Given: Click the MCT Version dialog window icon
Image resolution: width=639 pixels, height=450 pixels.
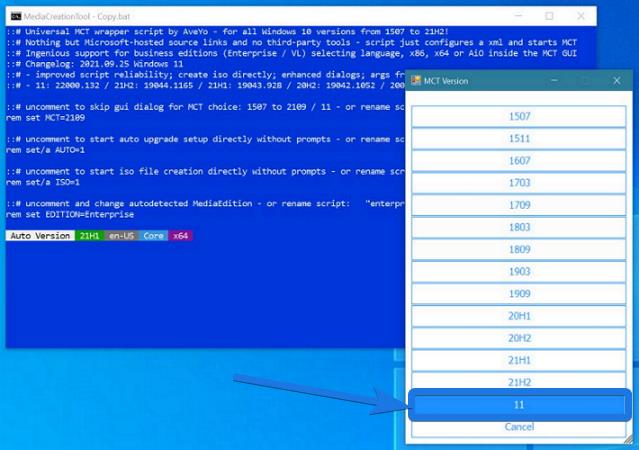Looking at the screenshot, I should click(x=416, y=80).
